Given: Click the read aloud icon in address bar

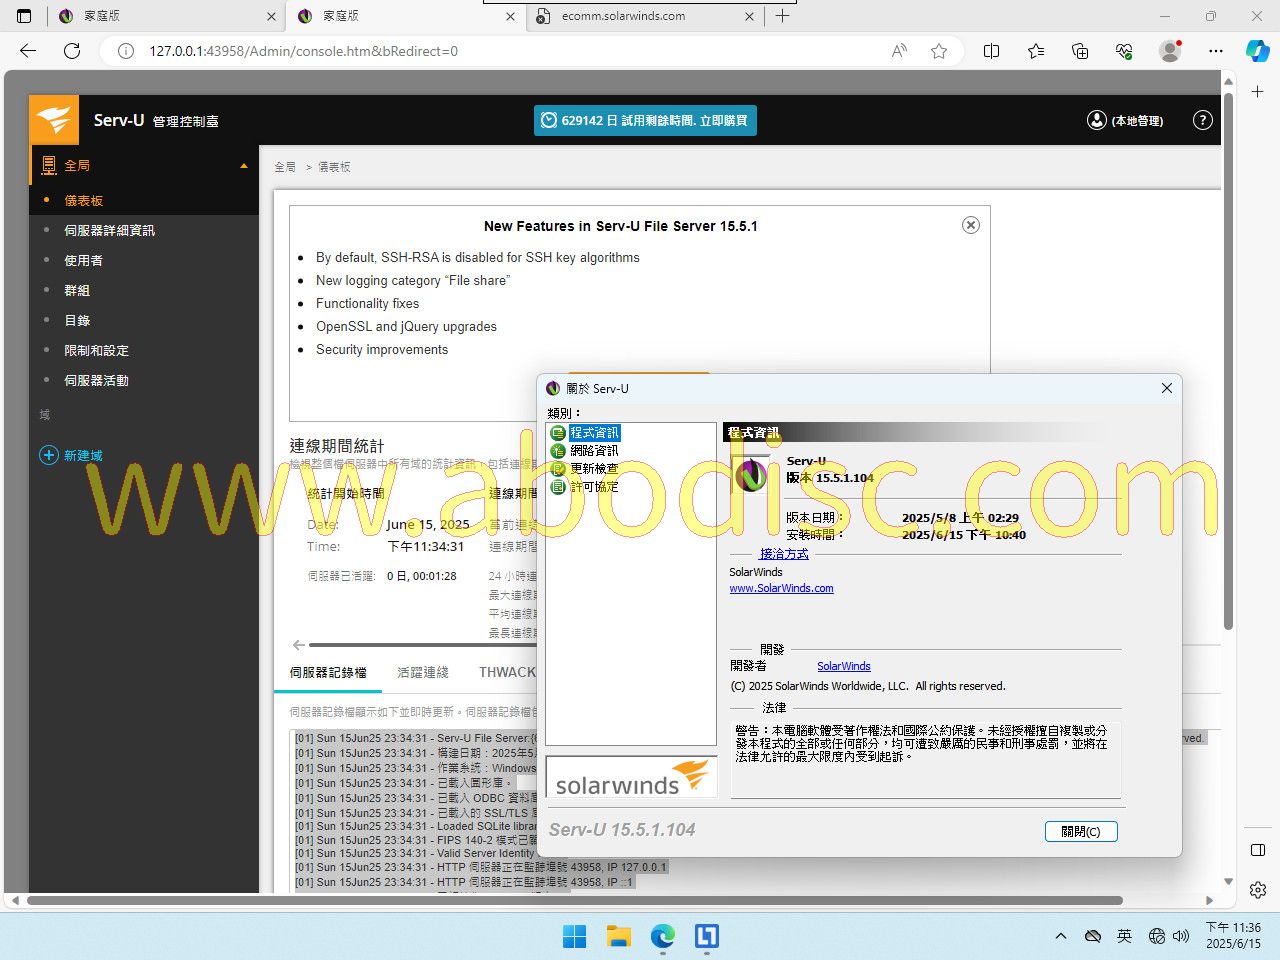Looking at the screenshot, I should click(x=899, y=51).
